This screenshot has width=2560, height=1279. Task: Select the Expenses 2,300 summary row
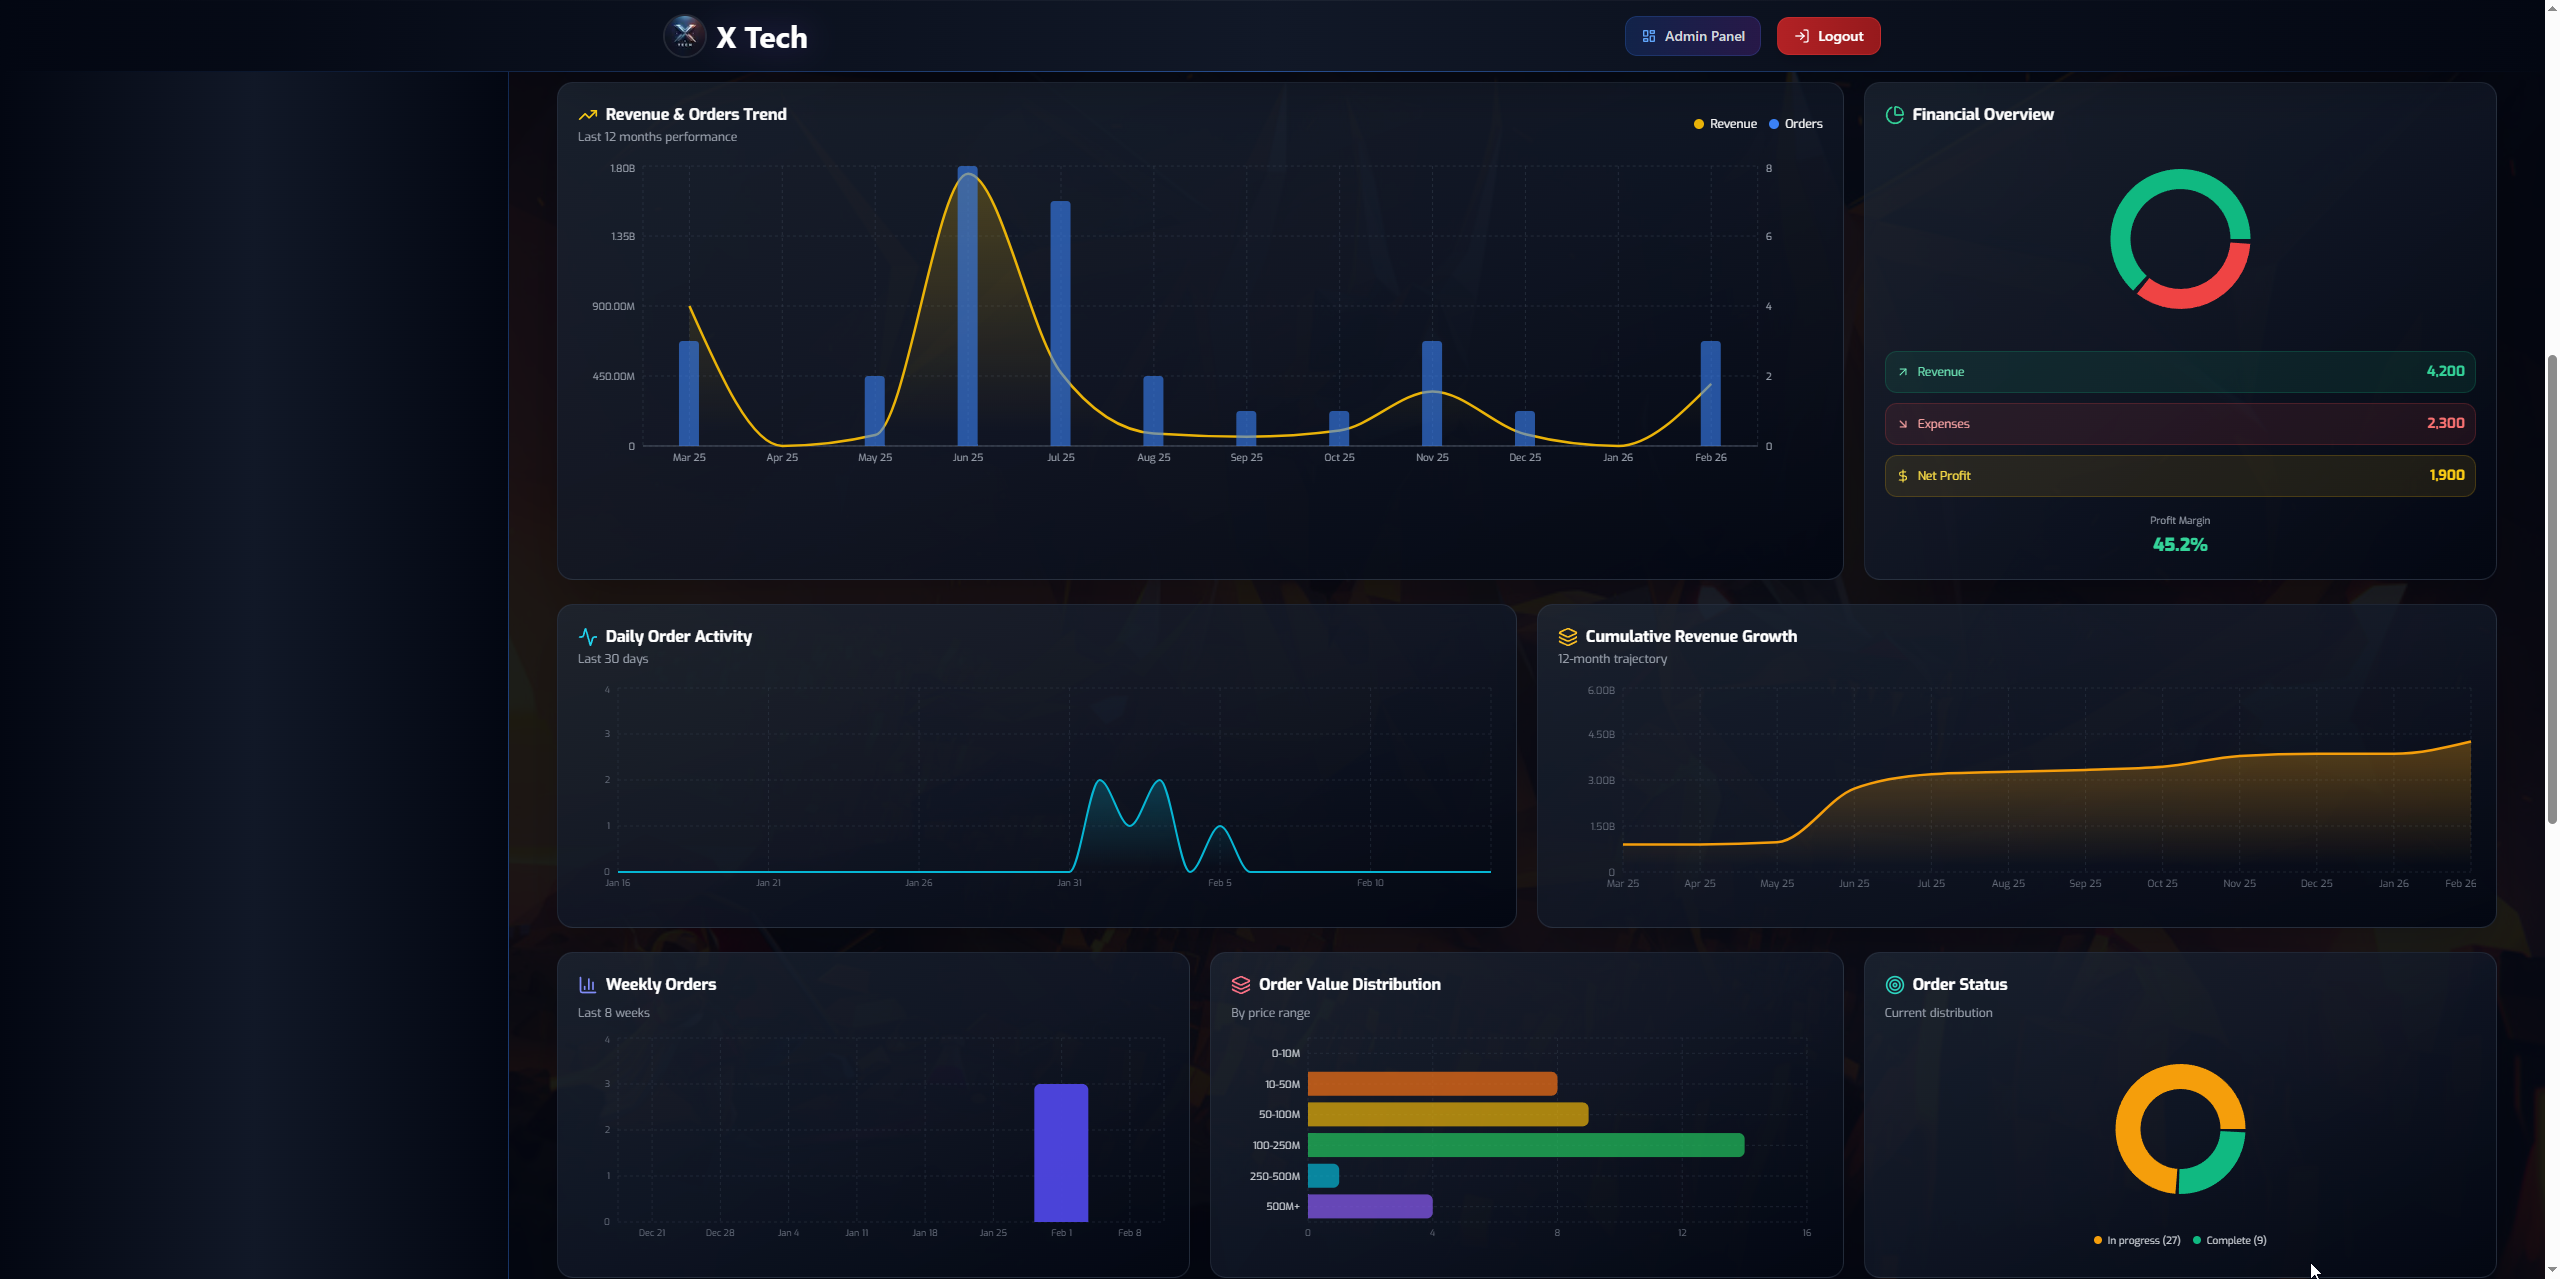click(x=2180, y=424)
